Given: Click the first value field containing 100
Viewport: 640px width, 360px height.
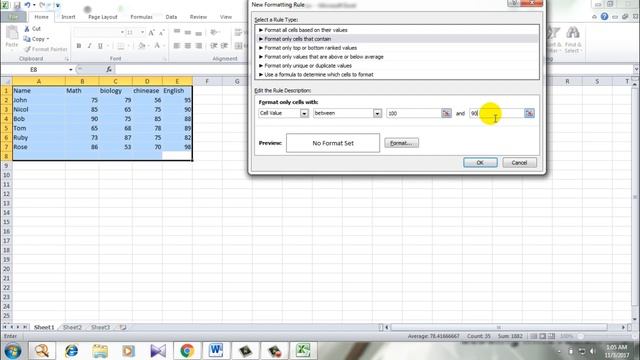Looking at the screenshot, I should click(x=413, y=113).
